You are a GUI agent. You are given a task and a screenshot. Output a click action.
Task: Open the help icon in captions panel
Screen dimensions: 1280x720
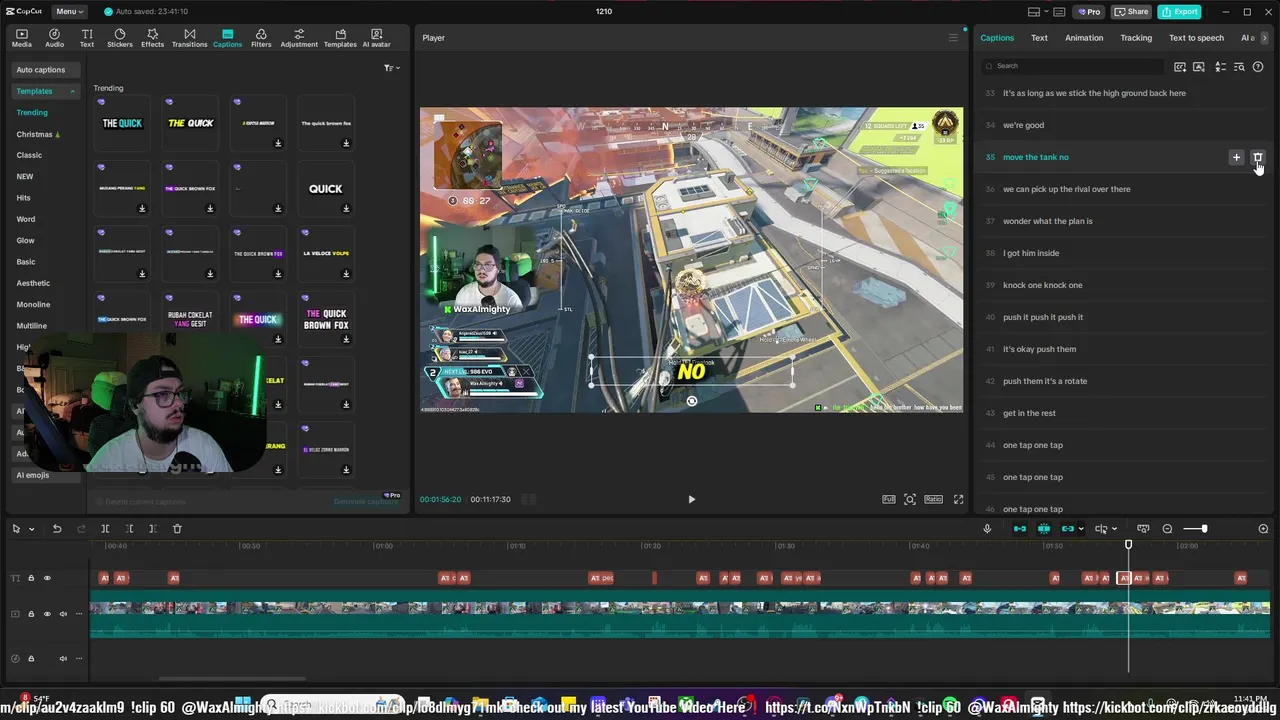pos(1258,67)
